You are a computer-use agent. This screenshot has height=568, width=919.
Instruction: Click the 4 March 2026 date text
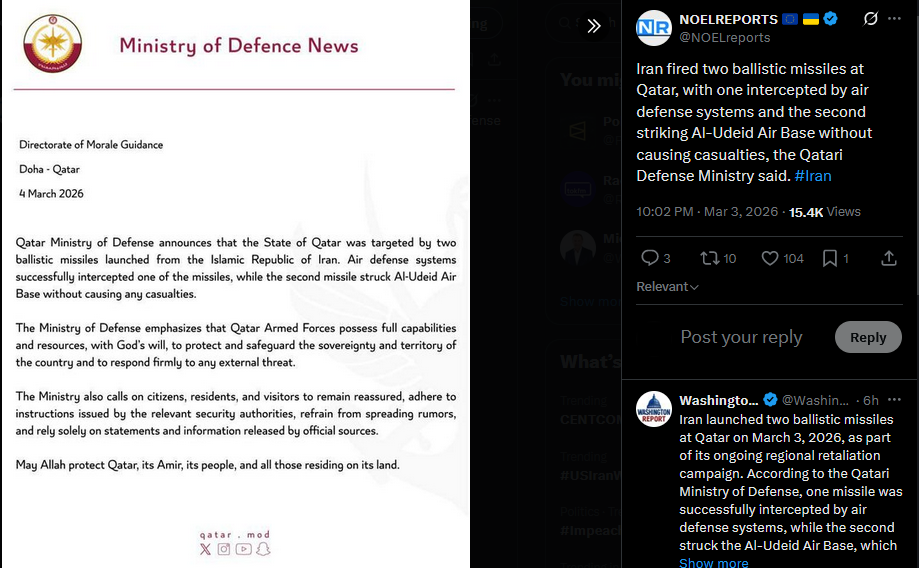tap(51, 193)
